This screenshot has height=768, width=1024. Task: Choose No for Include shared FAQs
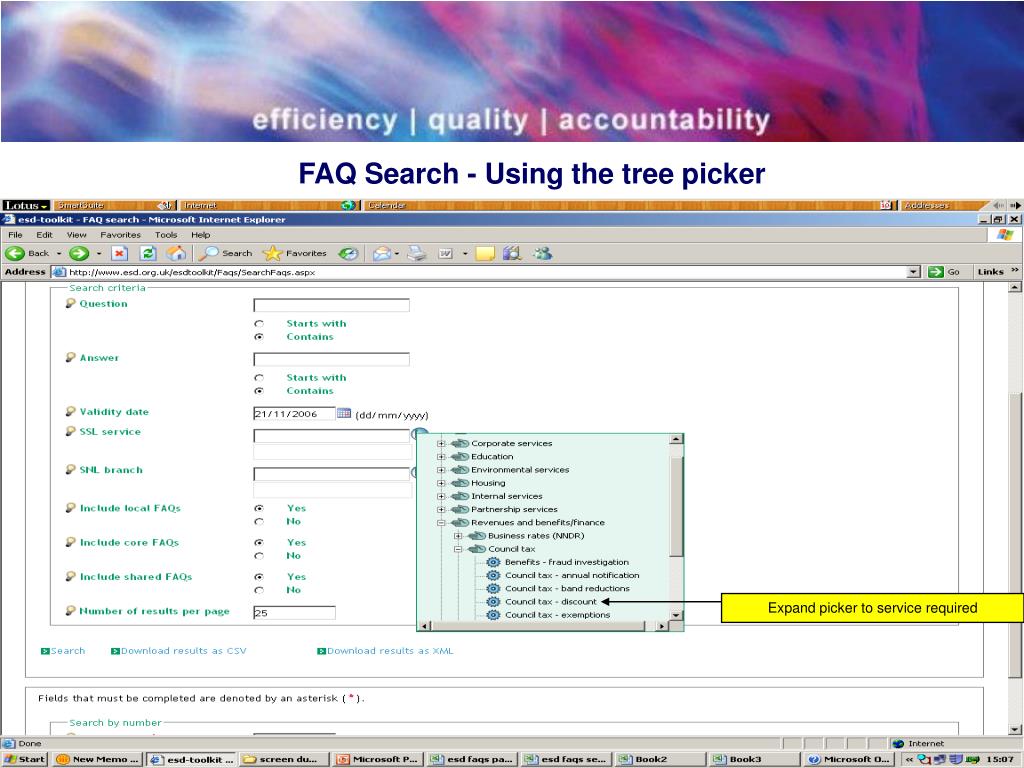coord(259,590)
